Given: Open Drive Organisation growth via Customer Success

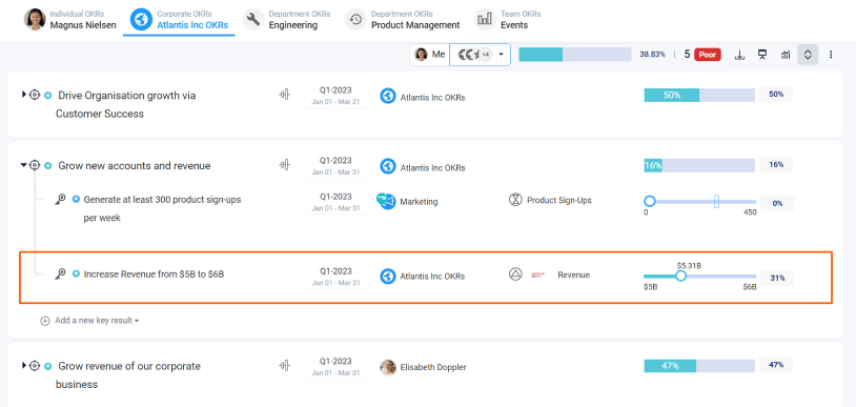Looking at the screenshot, I should tap(127, 104).
